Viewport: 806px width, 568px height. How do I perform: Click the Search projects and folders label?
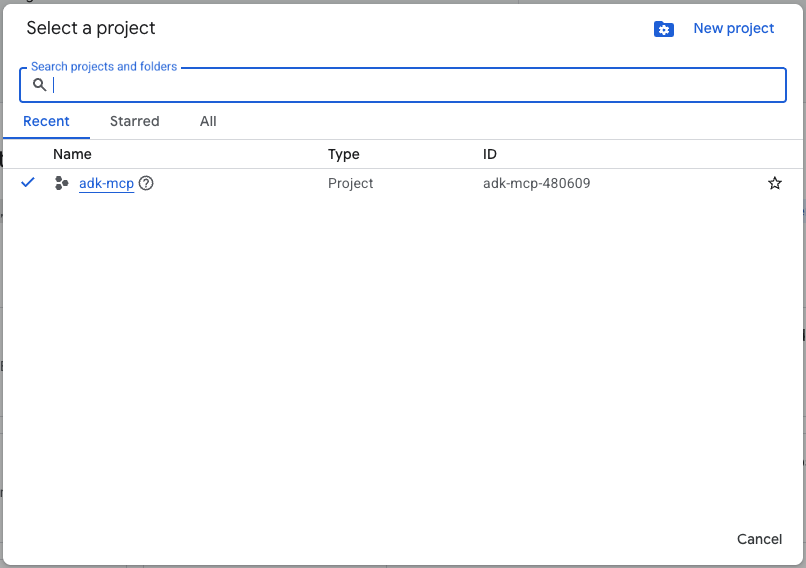tap(104, 67)
